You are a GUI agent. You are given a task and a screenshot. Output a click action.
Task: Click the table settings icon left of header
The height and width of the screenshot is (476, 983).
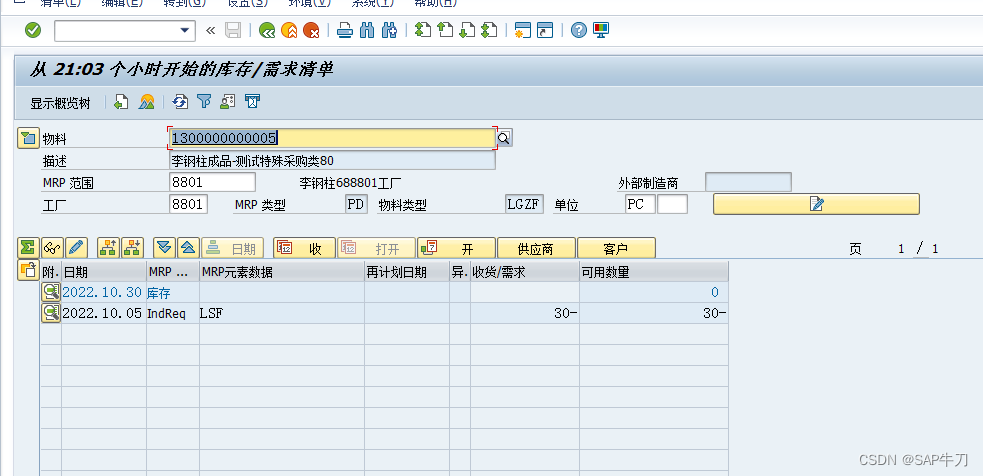click(x=28, y=270)
